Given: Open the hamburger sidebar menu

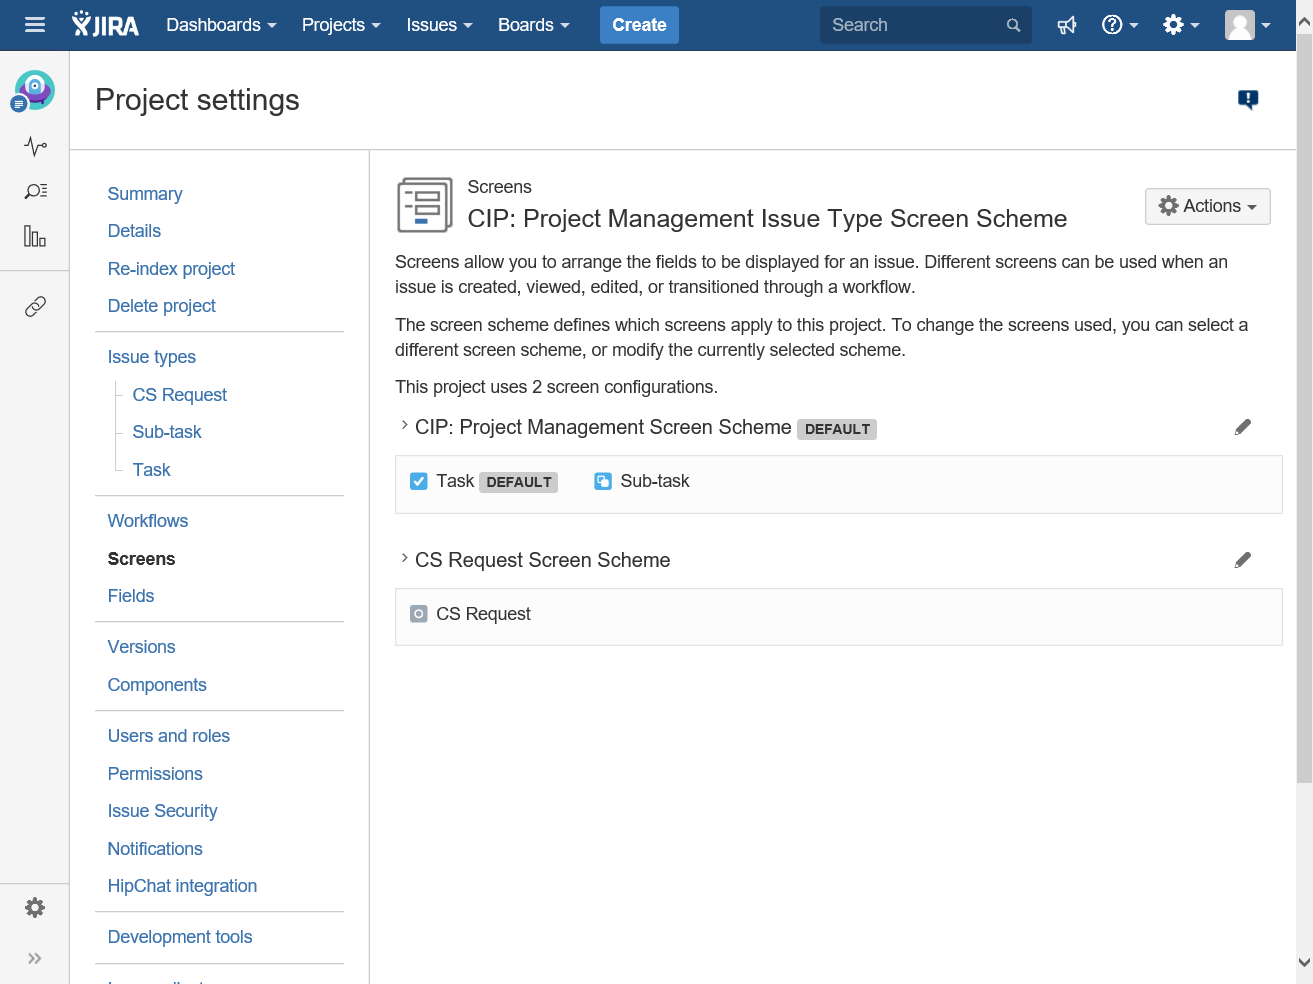Looking at the screenshot, I should 35,25.
